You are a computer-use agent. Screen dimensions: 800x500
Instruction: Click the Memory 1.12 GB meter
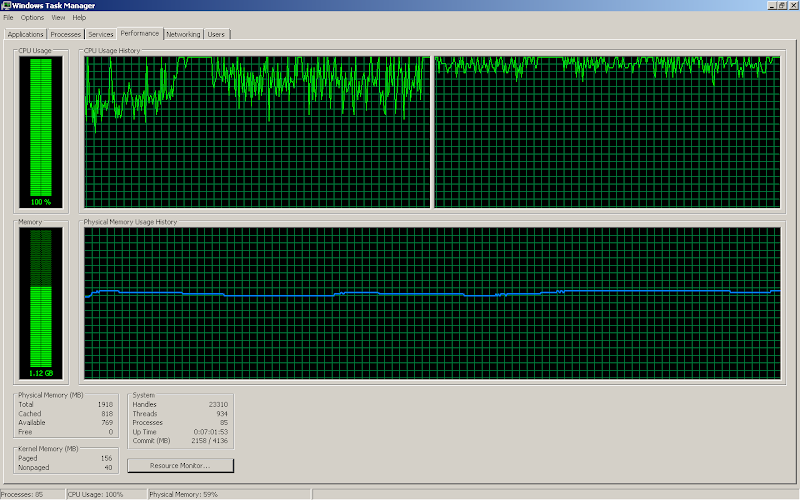41,303
